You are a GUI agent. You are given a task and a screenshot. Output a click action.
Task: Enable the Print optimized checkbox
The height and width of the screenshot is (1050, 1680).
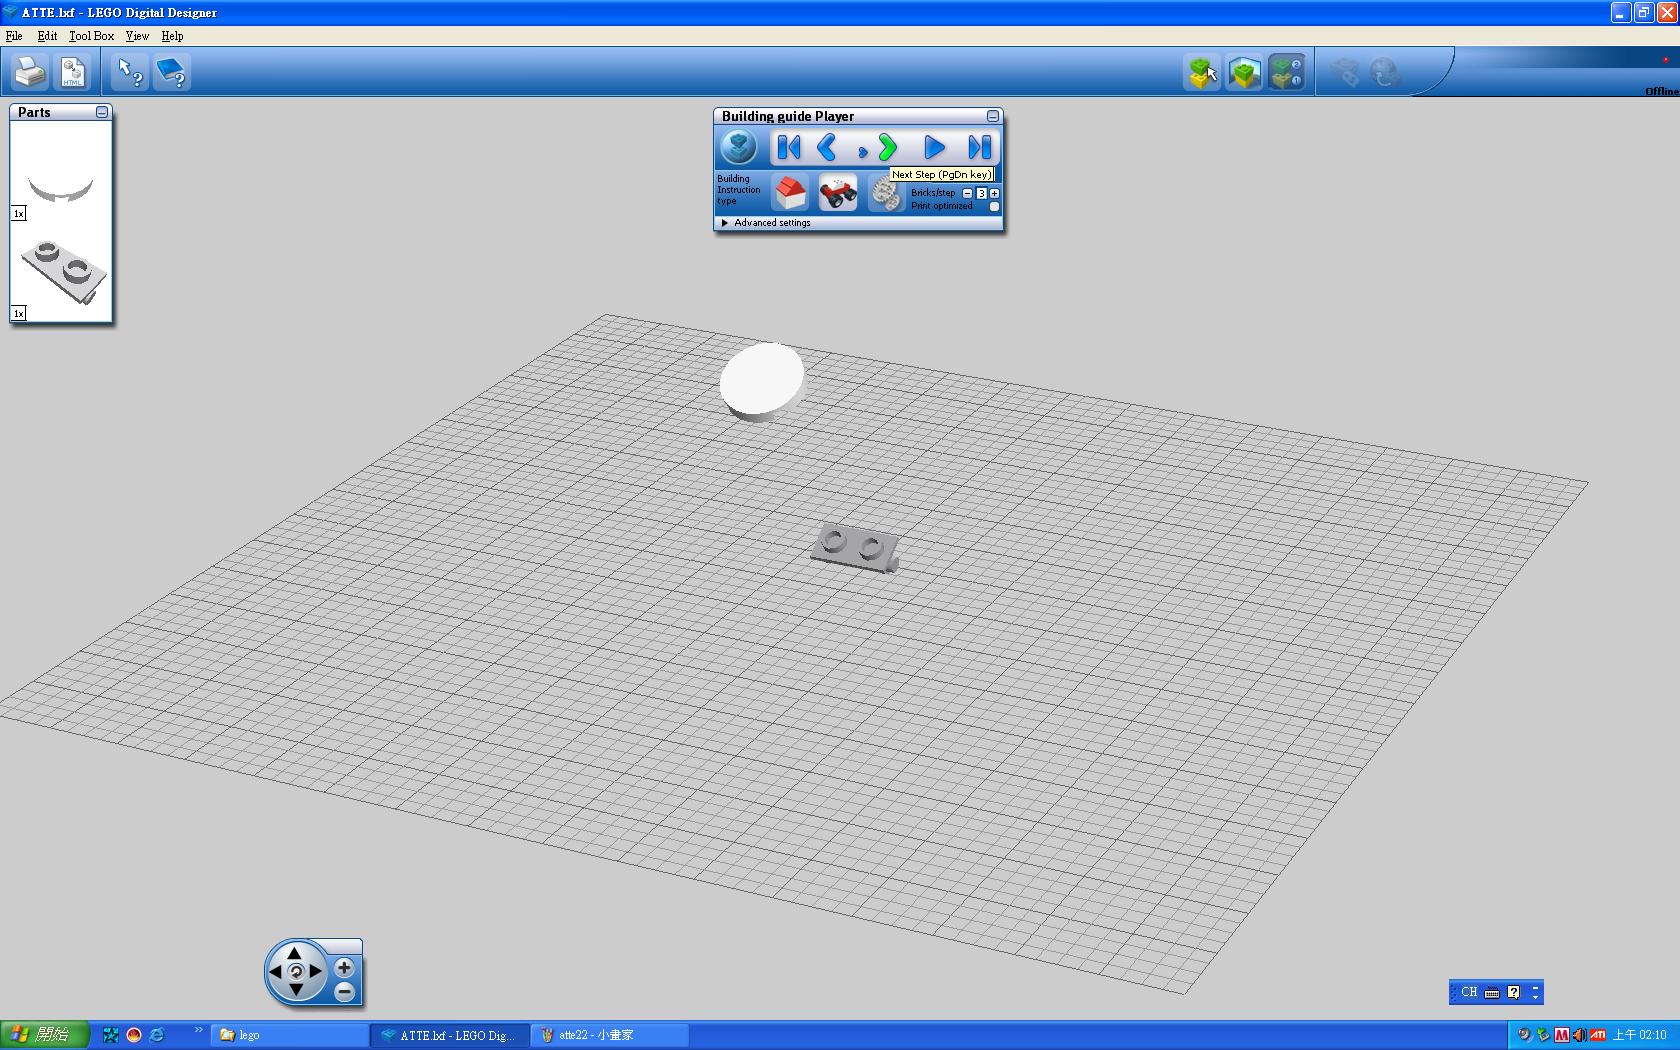(994, 206)
